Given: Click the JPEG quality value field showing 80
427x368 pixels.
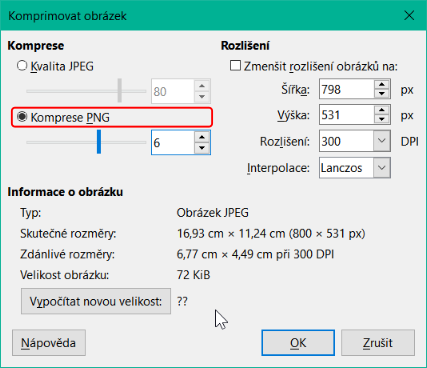Looking at the screenshot, I should tap(172, 91).
